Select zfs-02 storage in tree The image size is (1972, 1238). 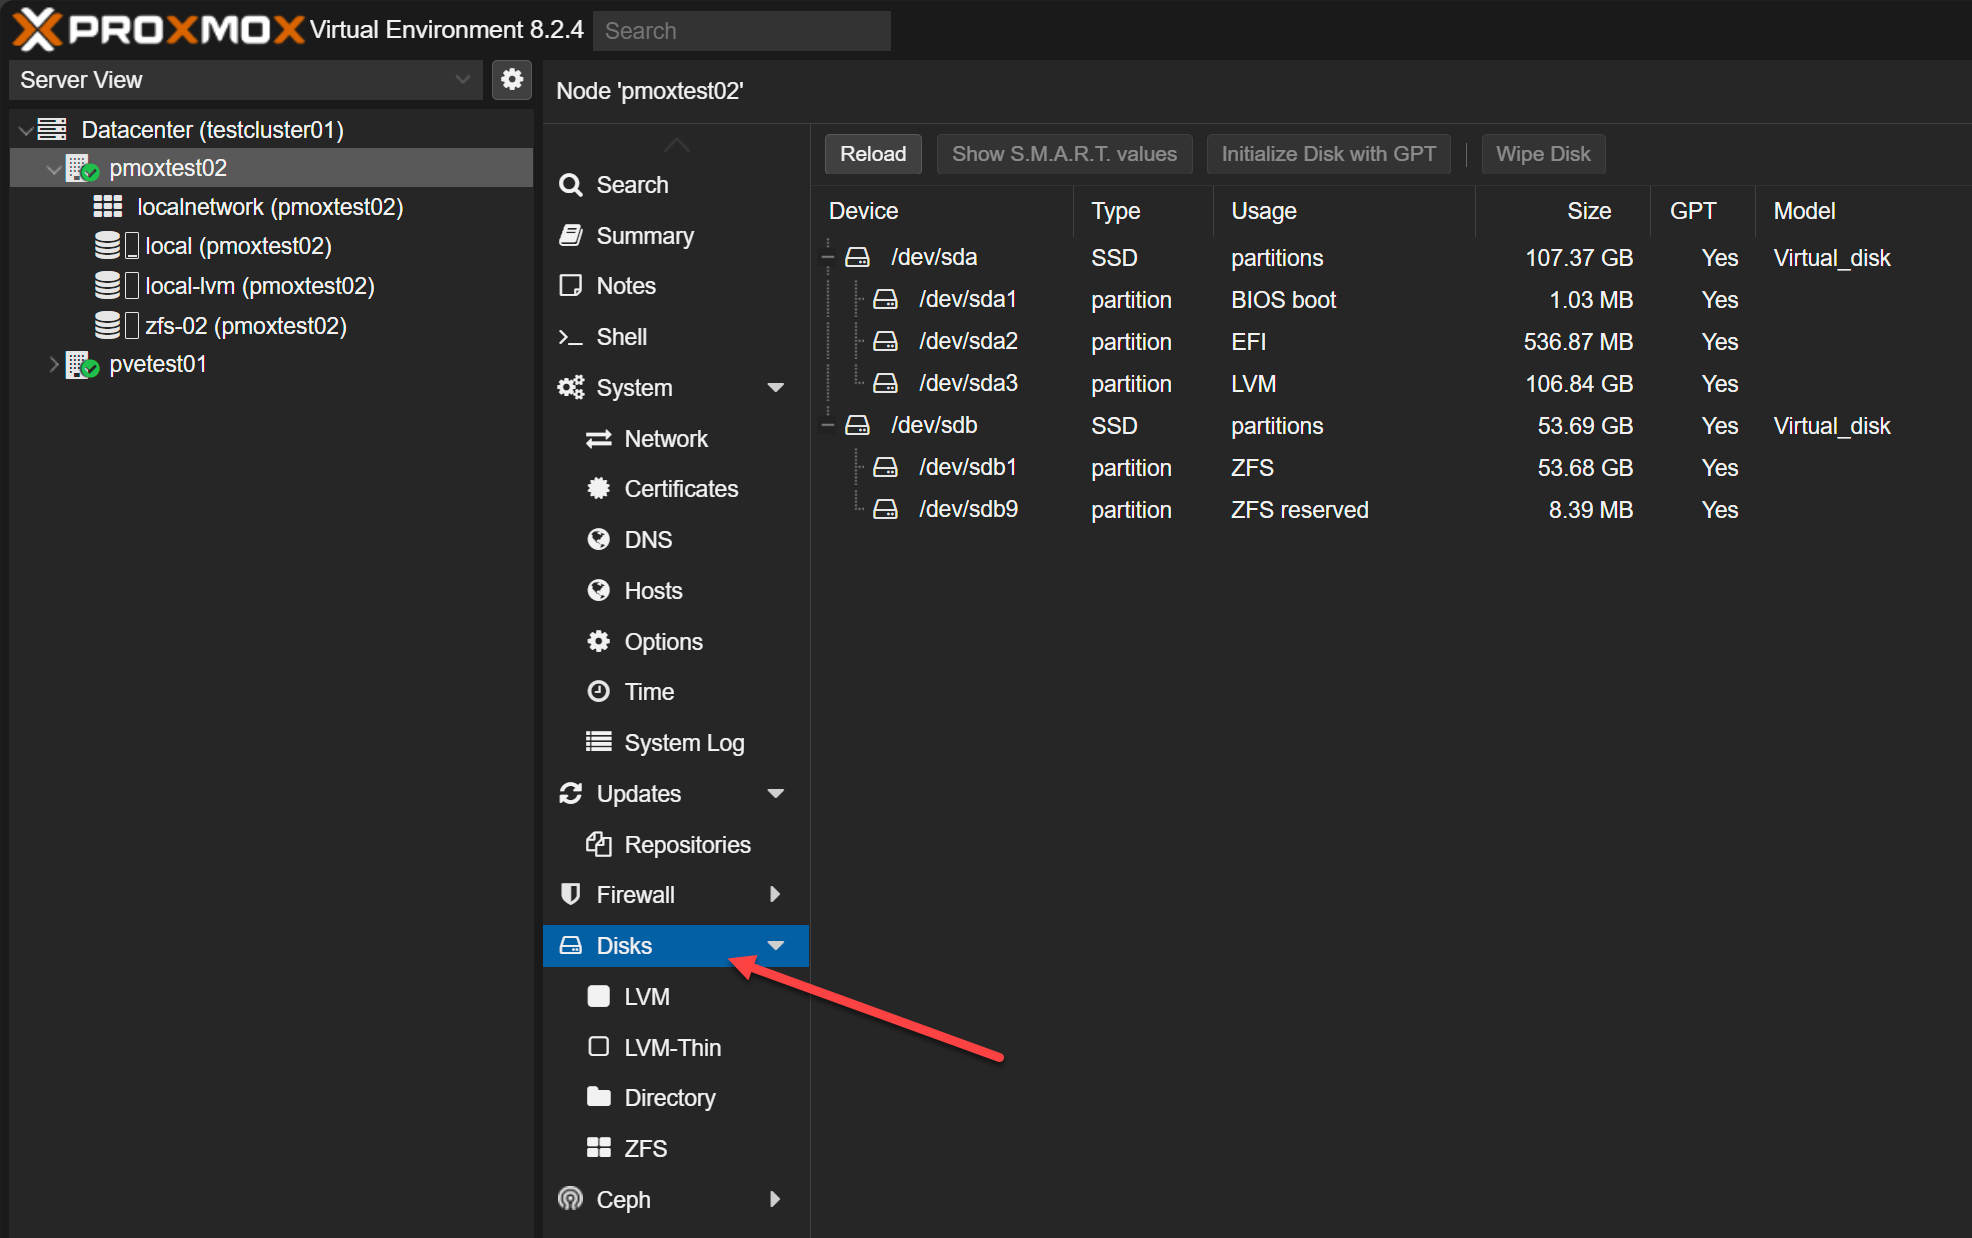245,326
